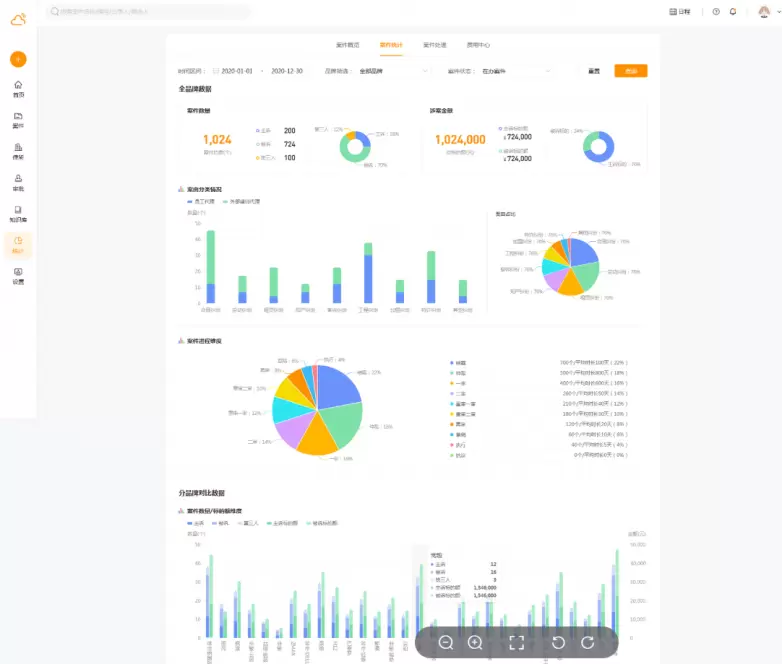
Task: Open the Home page from sidebar
Action: (x=18, y=89)
